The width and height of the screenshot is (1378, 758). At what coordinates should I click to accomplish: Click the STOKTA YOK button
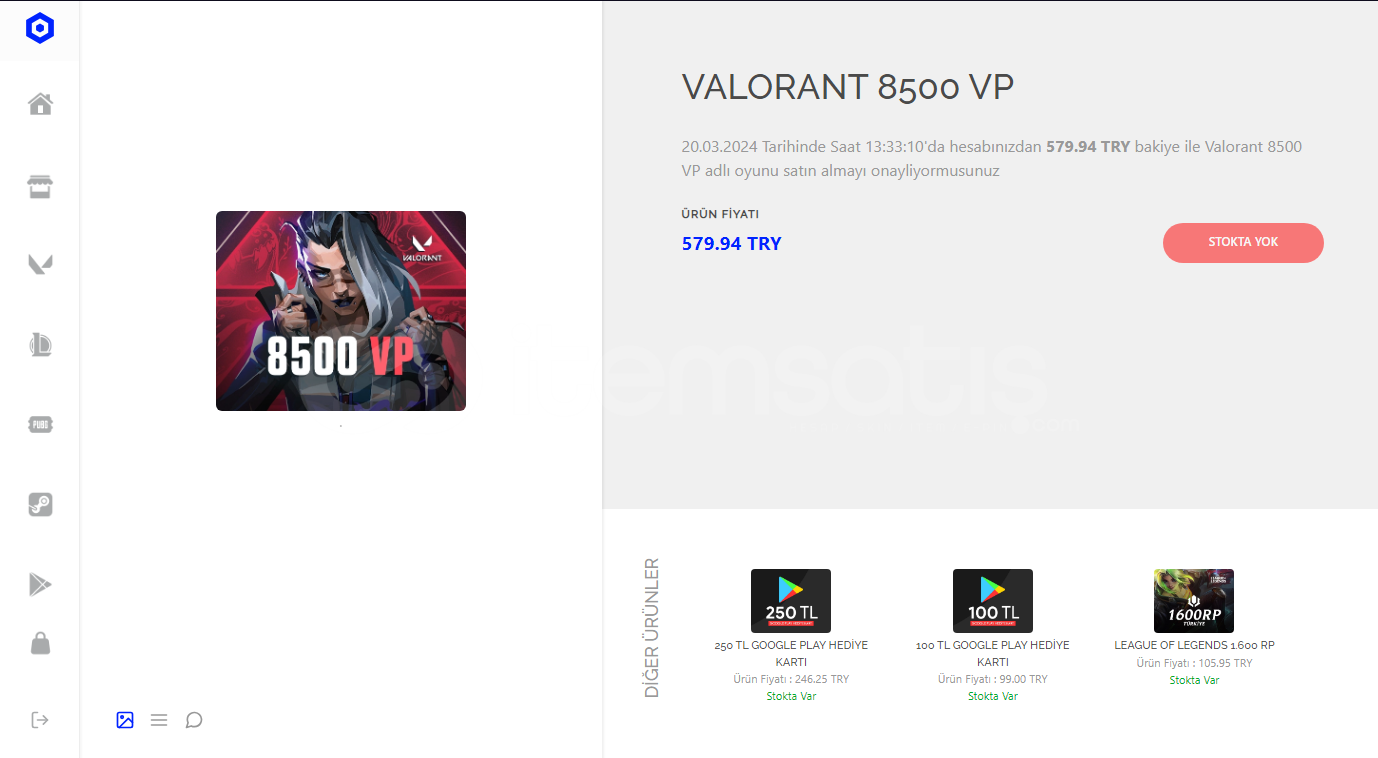pos(1243,243)
